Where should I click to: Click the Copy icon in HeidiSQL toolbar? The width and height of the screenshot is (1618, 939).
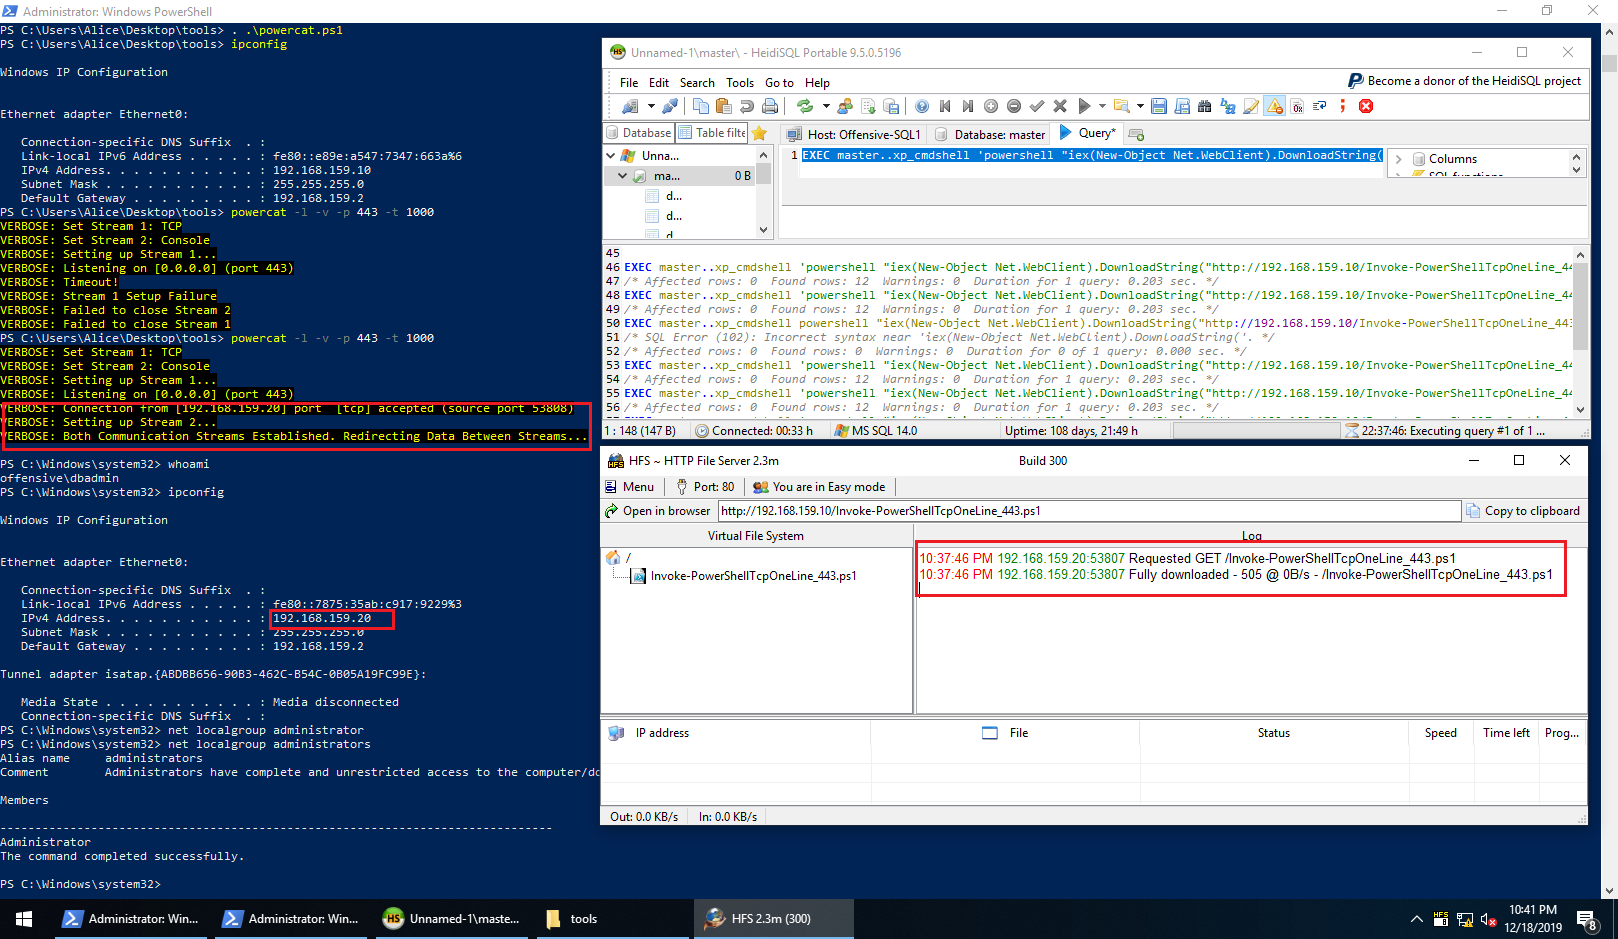coord(700,106)
